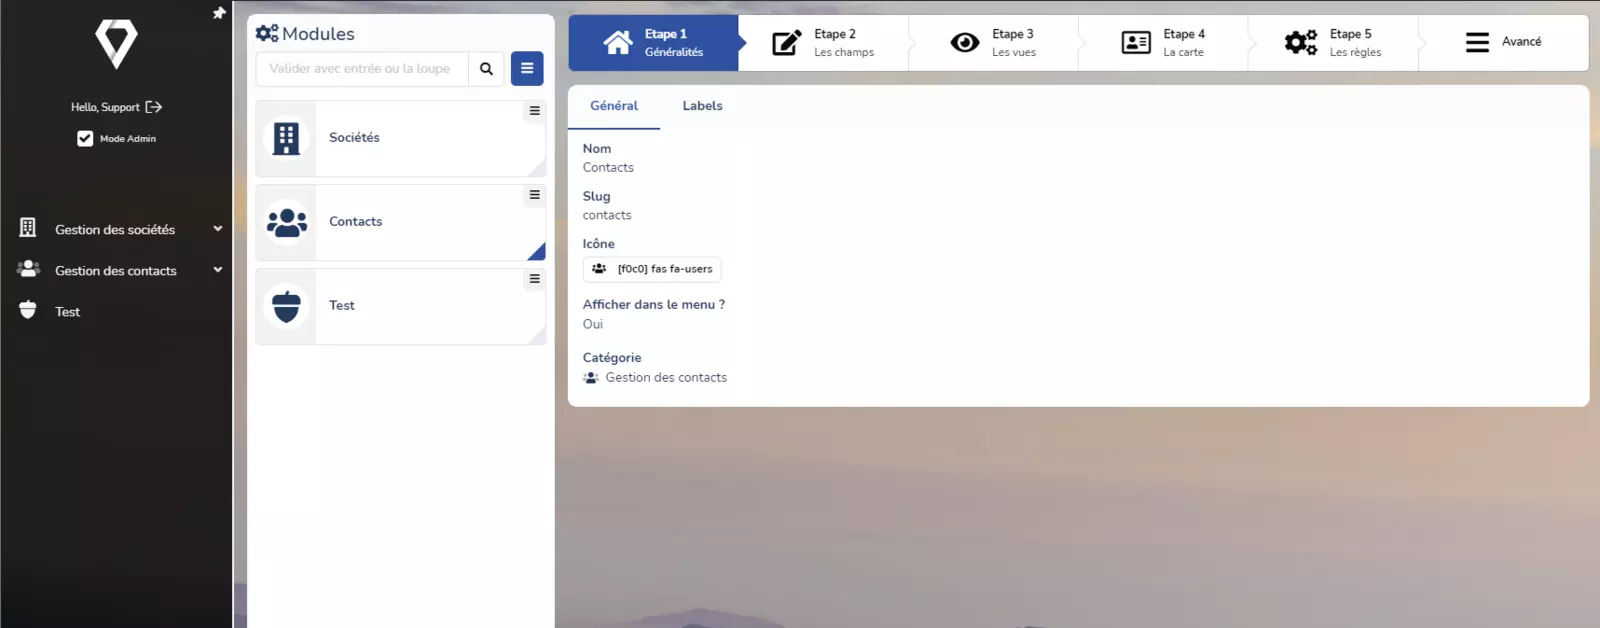This screenshot has width=1600, height=628.
Task: Click the magnifying glass search button
Action: point(486,69)
